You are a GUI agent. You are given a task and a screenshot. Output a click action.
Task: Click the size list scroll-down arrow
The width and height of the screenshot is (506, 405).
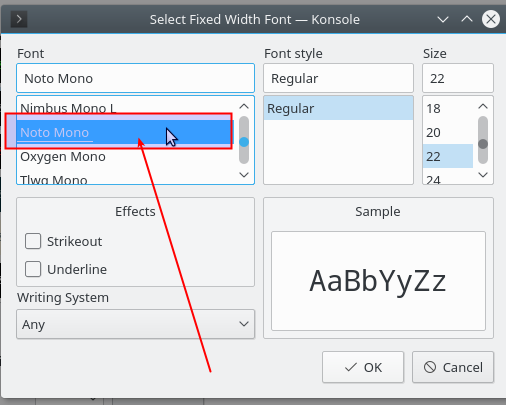483,175
